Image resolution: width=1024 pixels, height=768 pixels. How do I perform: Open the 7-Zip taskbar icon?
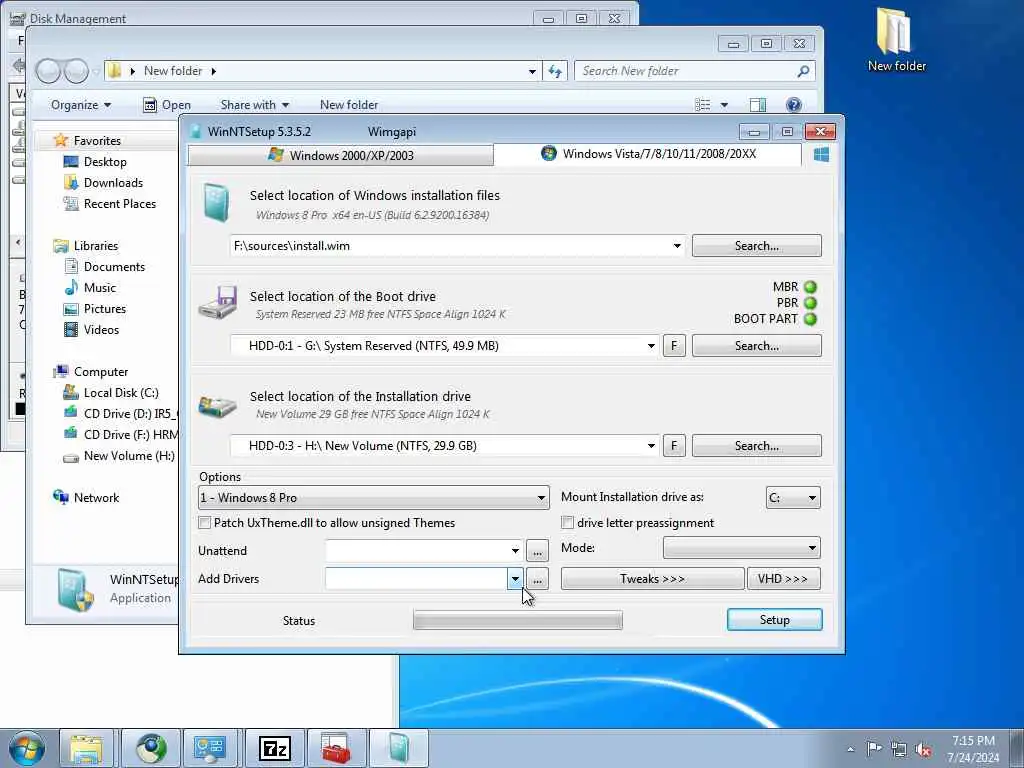[x=274, y=748]
